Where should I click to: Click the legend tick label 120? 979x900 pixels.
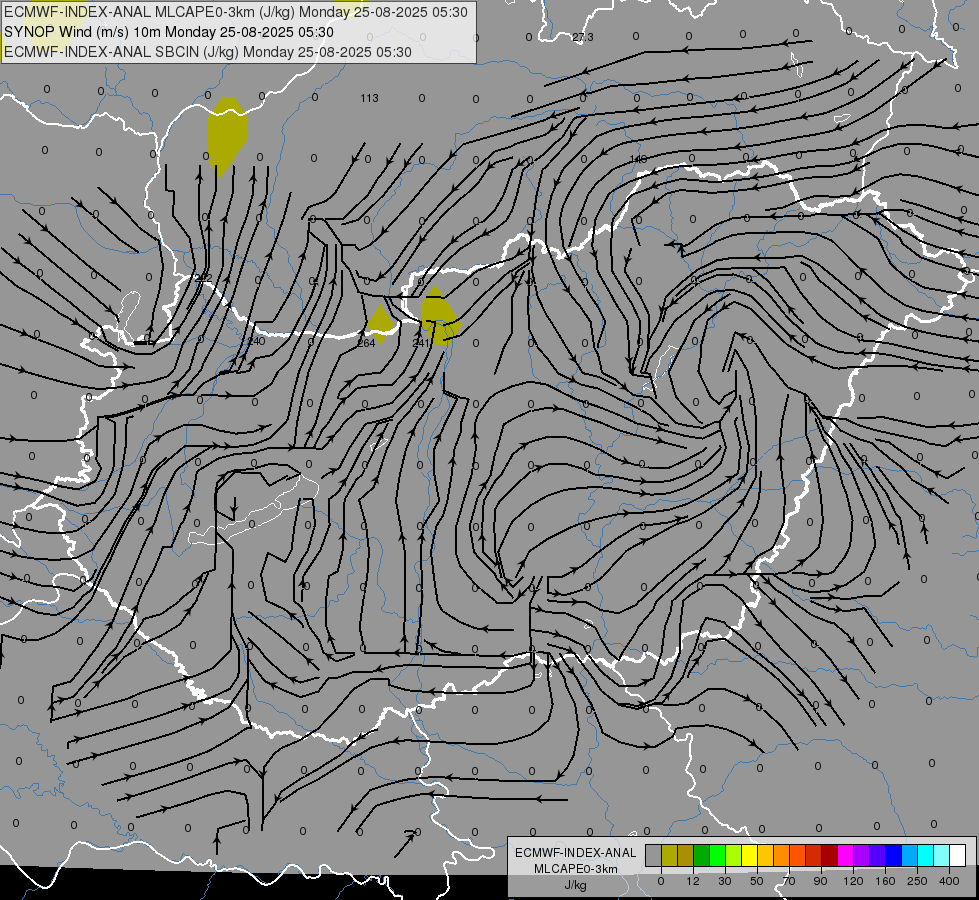pyautogui.click(x=853, y=881)
